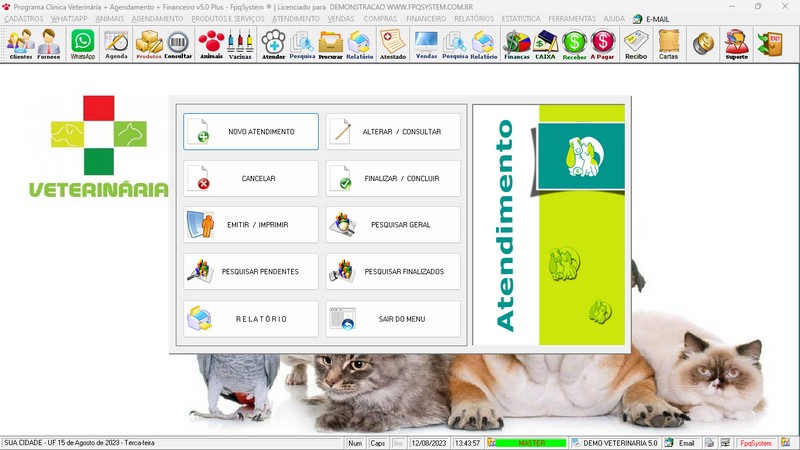Open the Finanças money icon
Viewport: 800px width, 450px height.
pyautogui.click(x=517, y=44)
